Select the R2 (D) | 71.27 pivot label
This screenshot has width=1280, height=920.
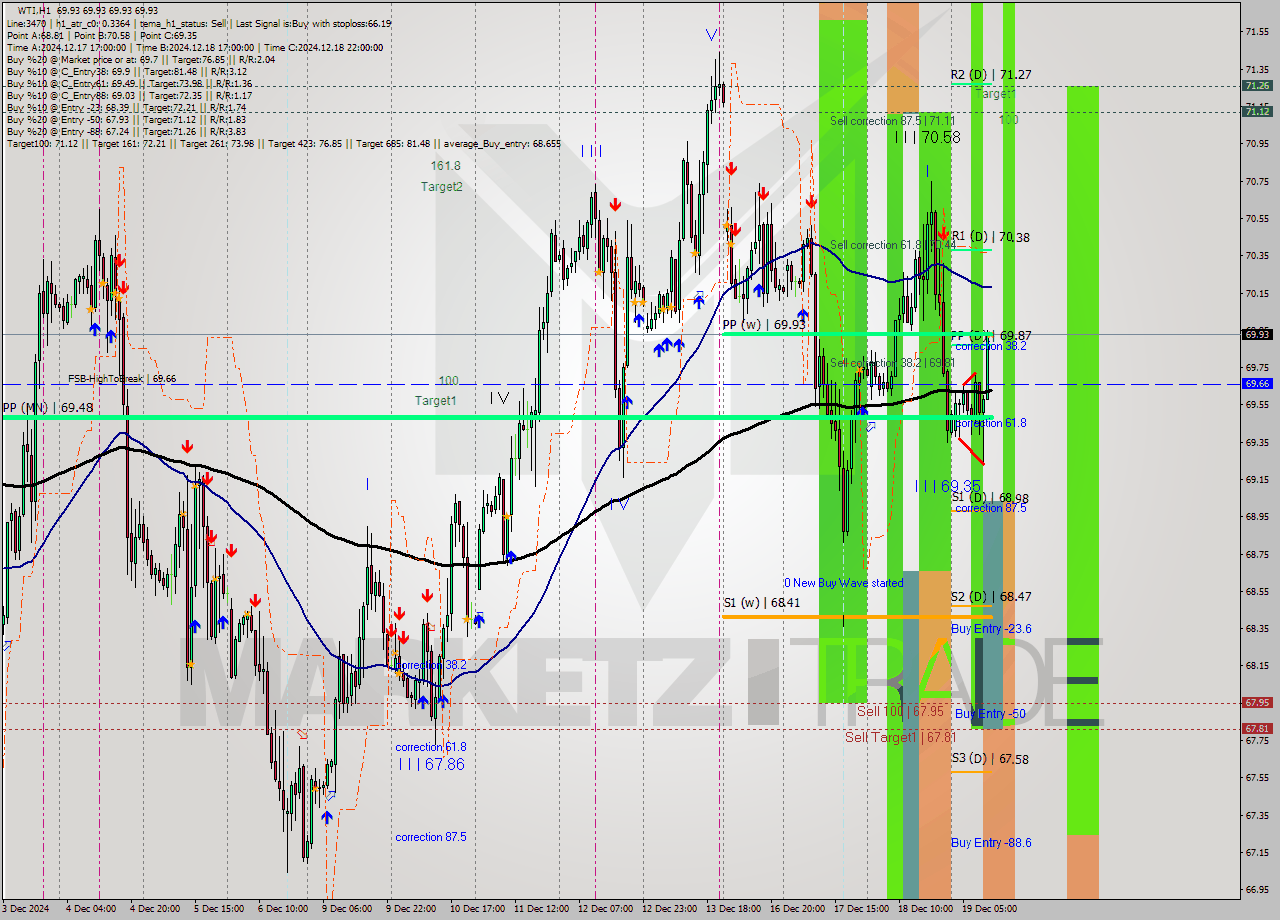point(991,75)
